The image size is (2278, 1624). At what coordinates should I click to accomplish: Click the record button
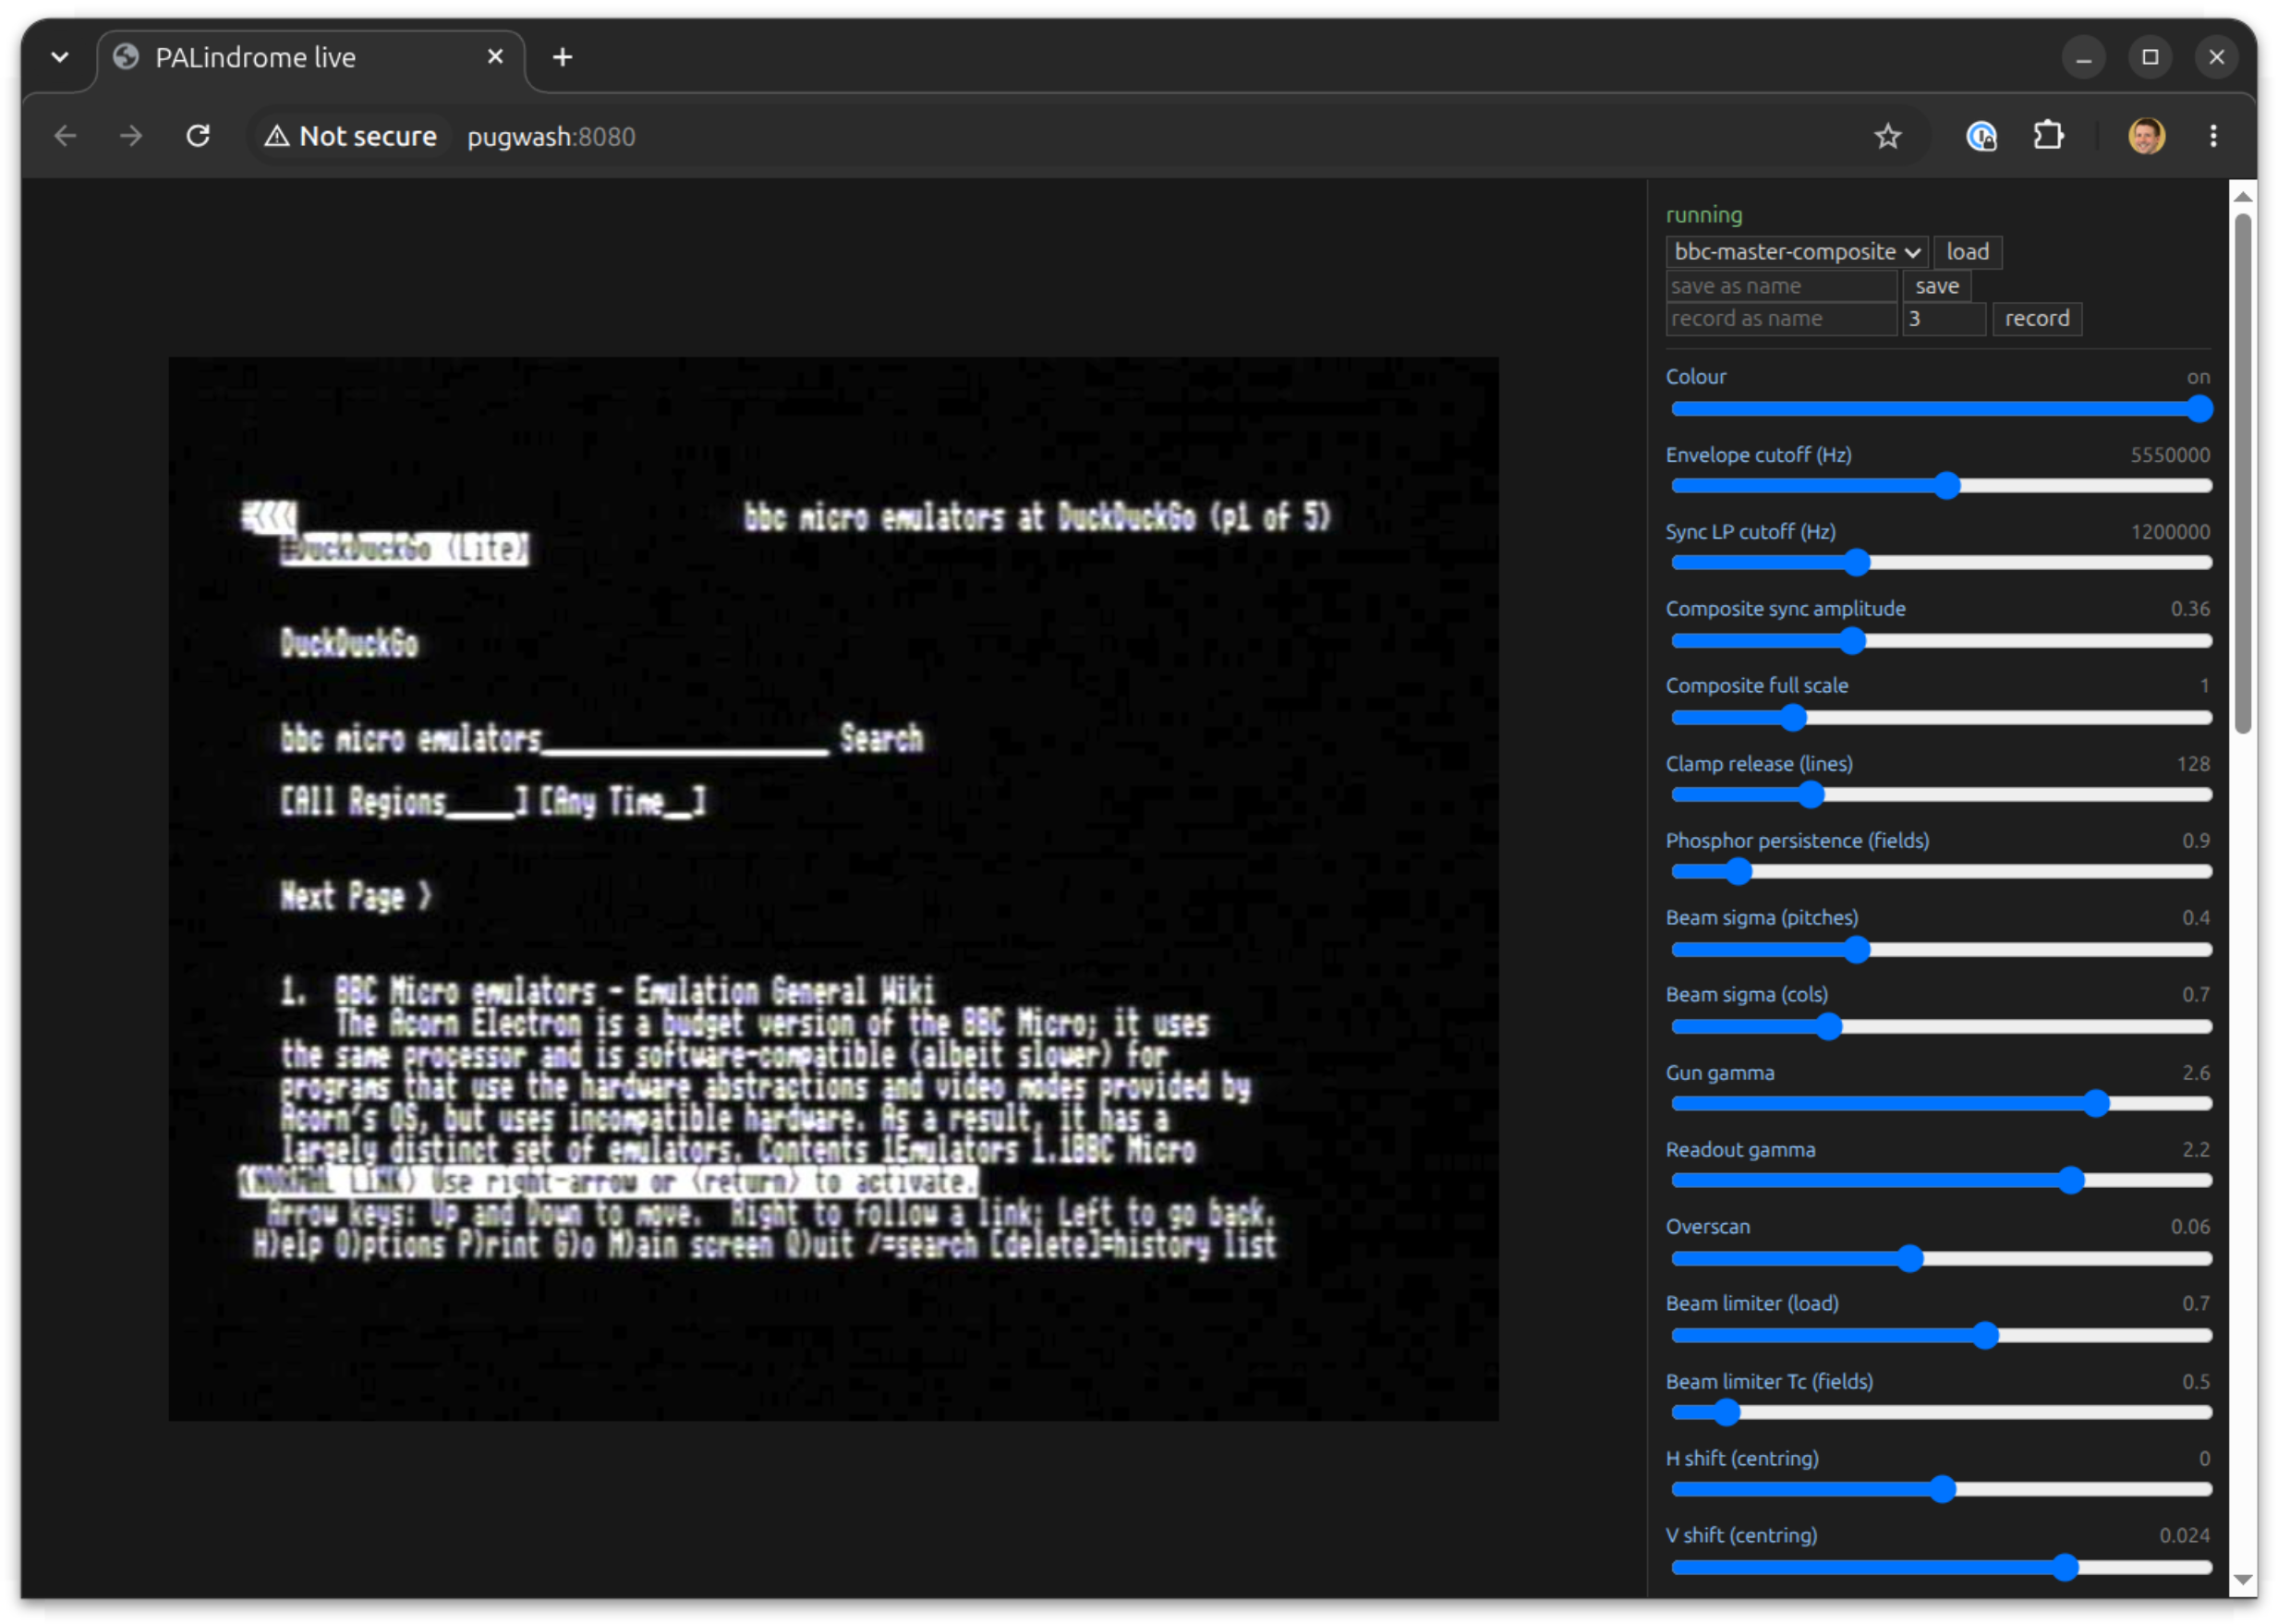click(2036, 319)
